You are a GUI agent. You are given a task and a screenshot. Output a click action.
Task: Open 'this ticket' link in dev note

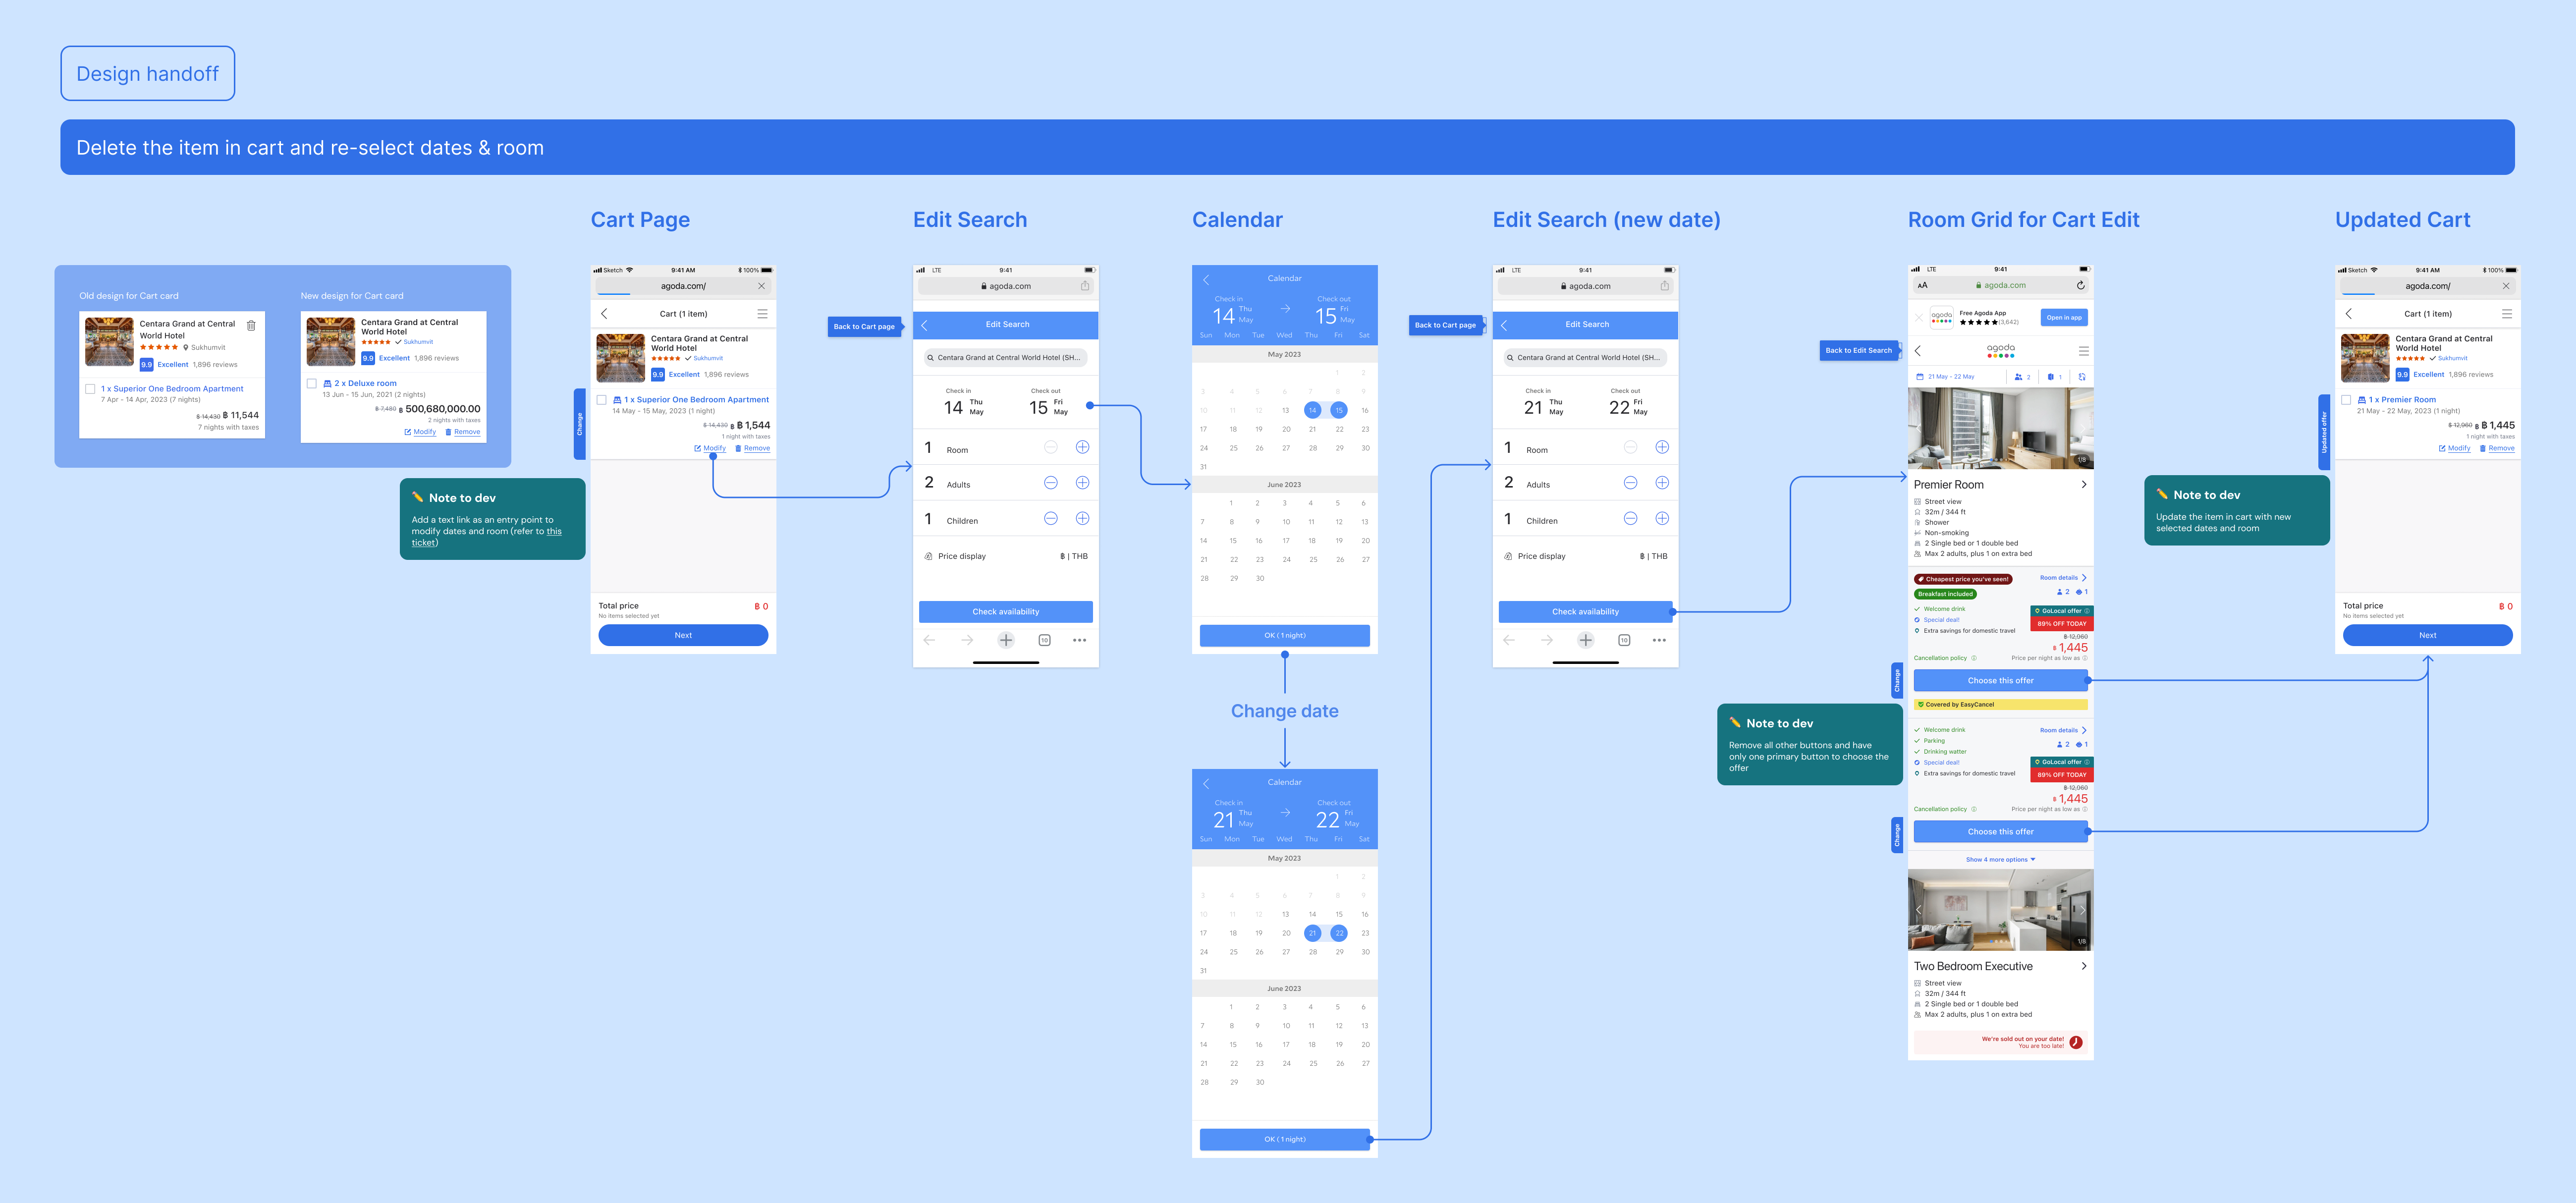[x=553, y=531]
